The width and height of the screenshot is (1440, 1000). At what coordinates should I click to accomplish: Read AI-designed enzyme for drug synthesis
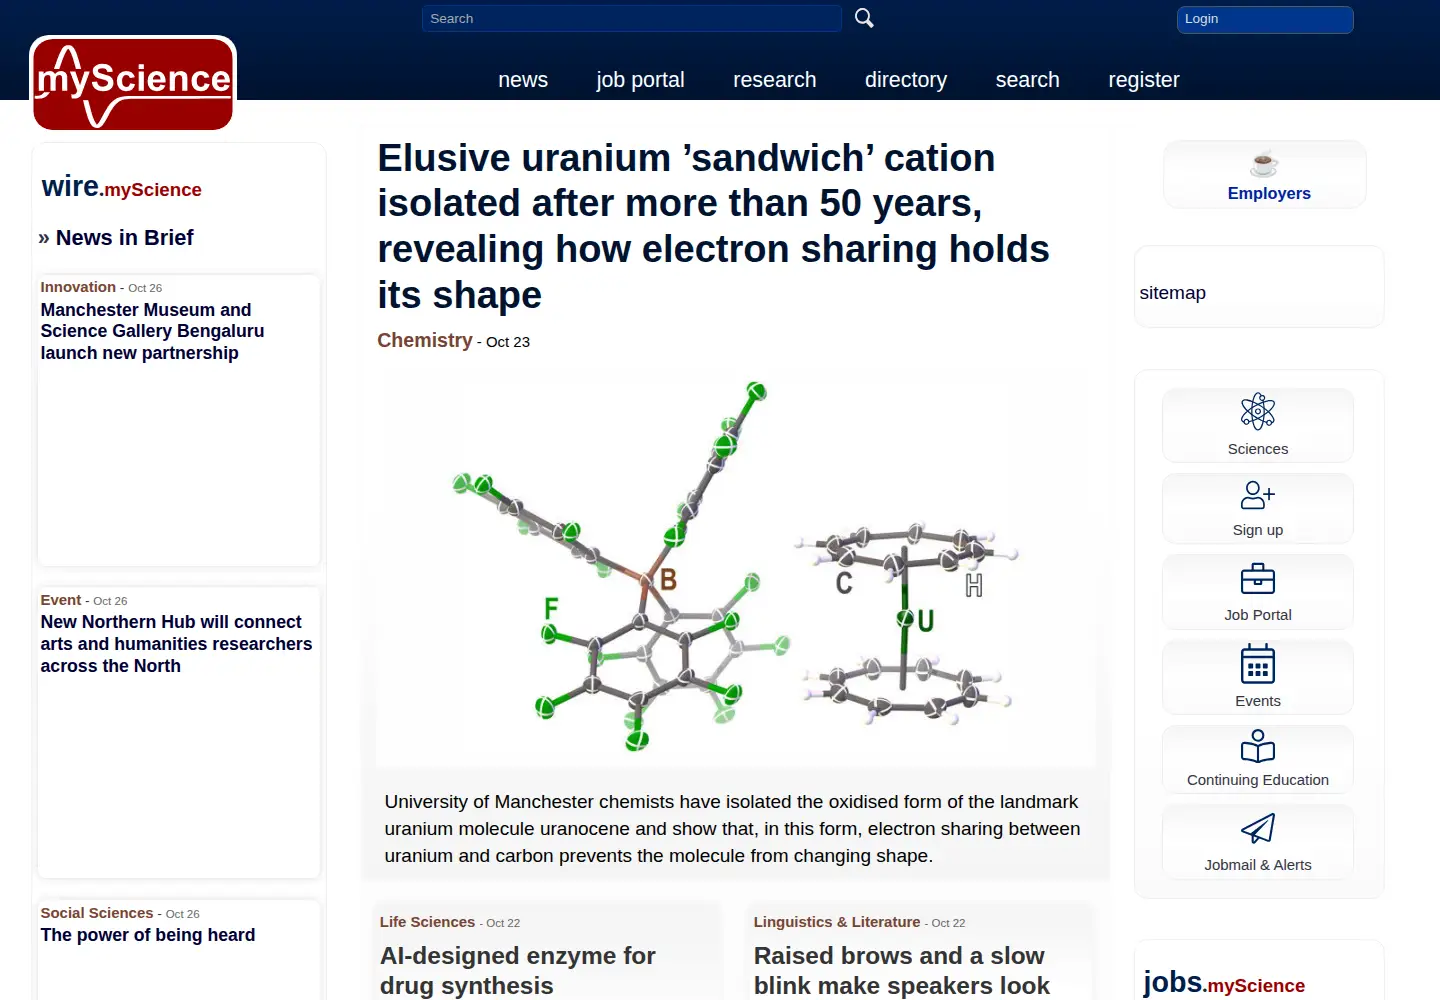(x=518, y=970)
